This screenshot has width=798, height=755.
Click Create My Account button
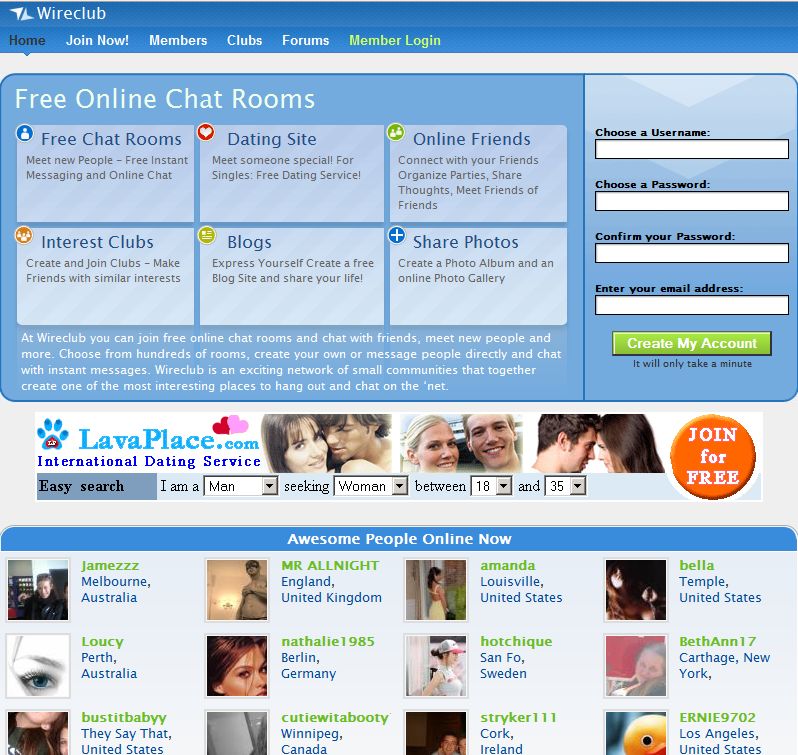(x=692, y=343)
